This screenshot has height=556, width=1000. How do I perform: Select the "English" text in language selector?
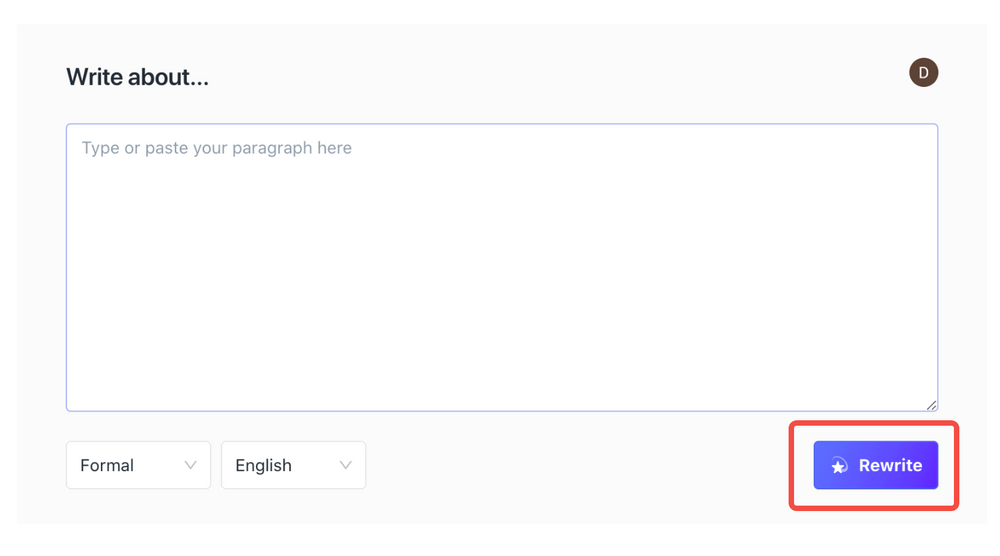[x=263, y=465]
